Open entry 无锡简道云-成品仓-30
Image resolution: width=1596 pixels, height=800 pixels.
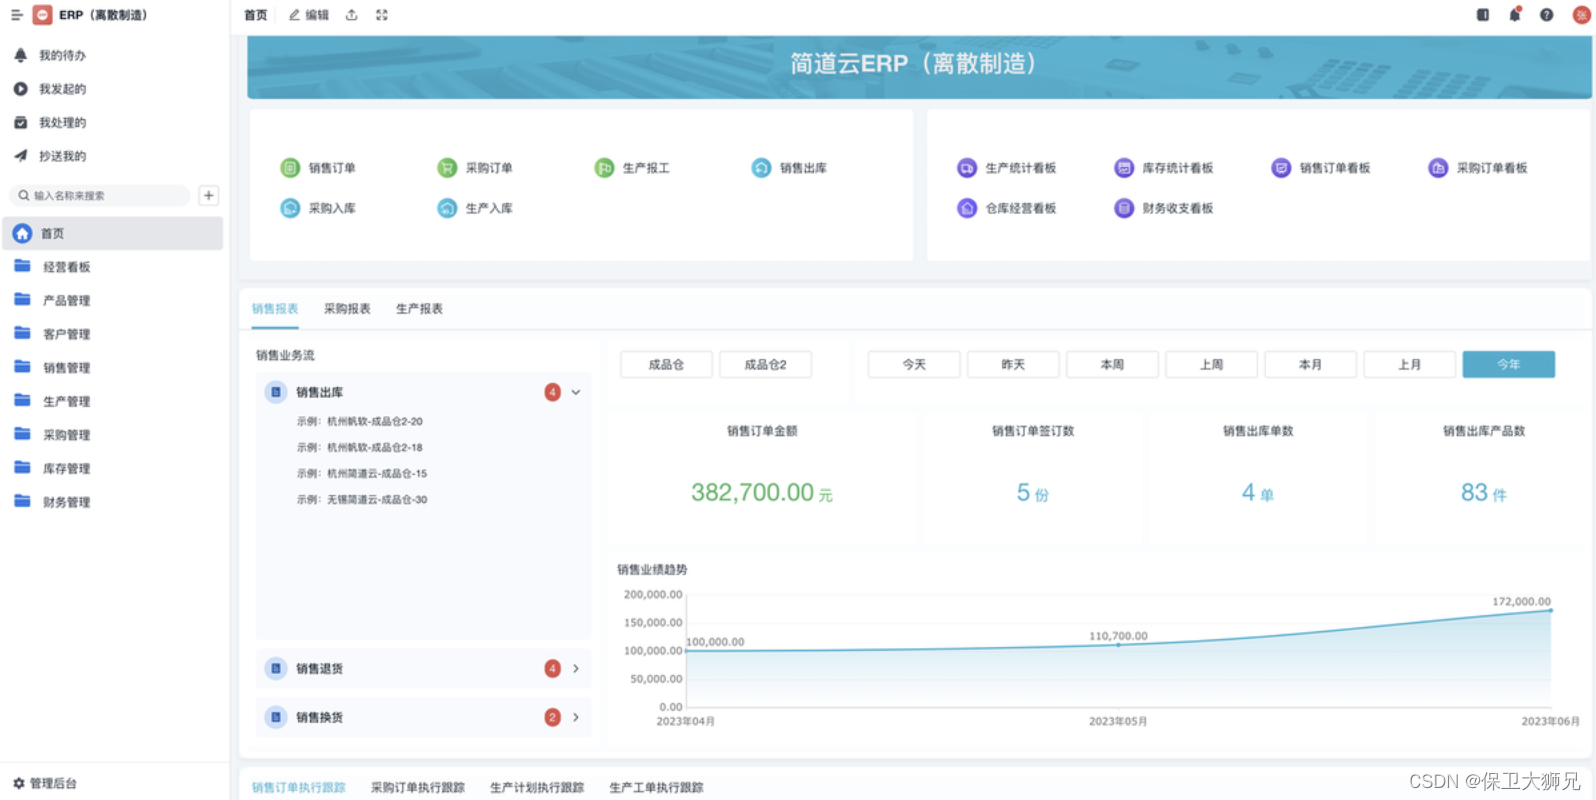pyautogui.click(x=361, y=500)
